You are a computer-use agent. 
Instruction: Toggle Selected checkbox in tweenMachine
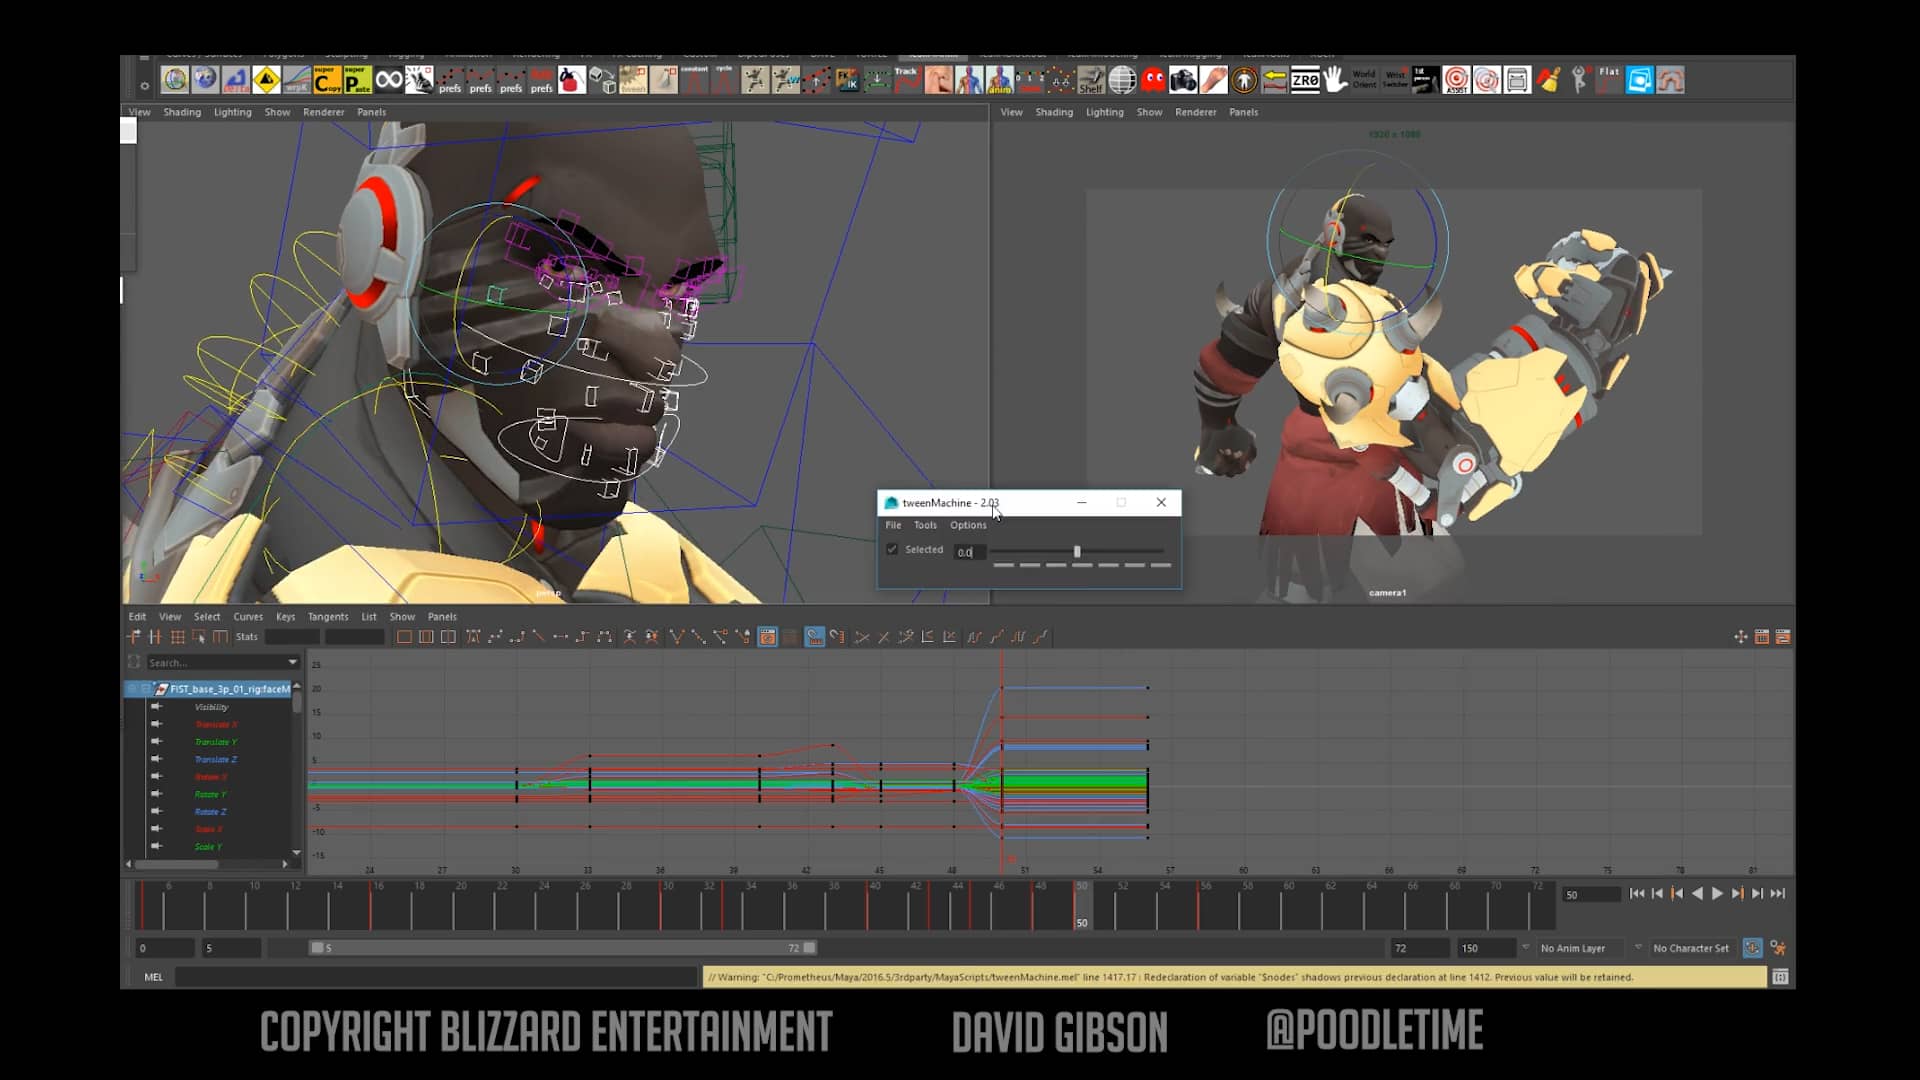[890, 550]
